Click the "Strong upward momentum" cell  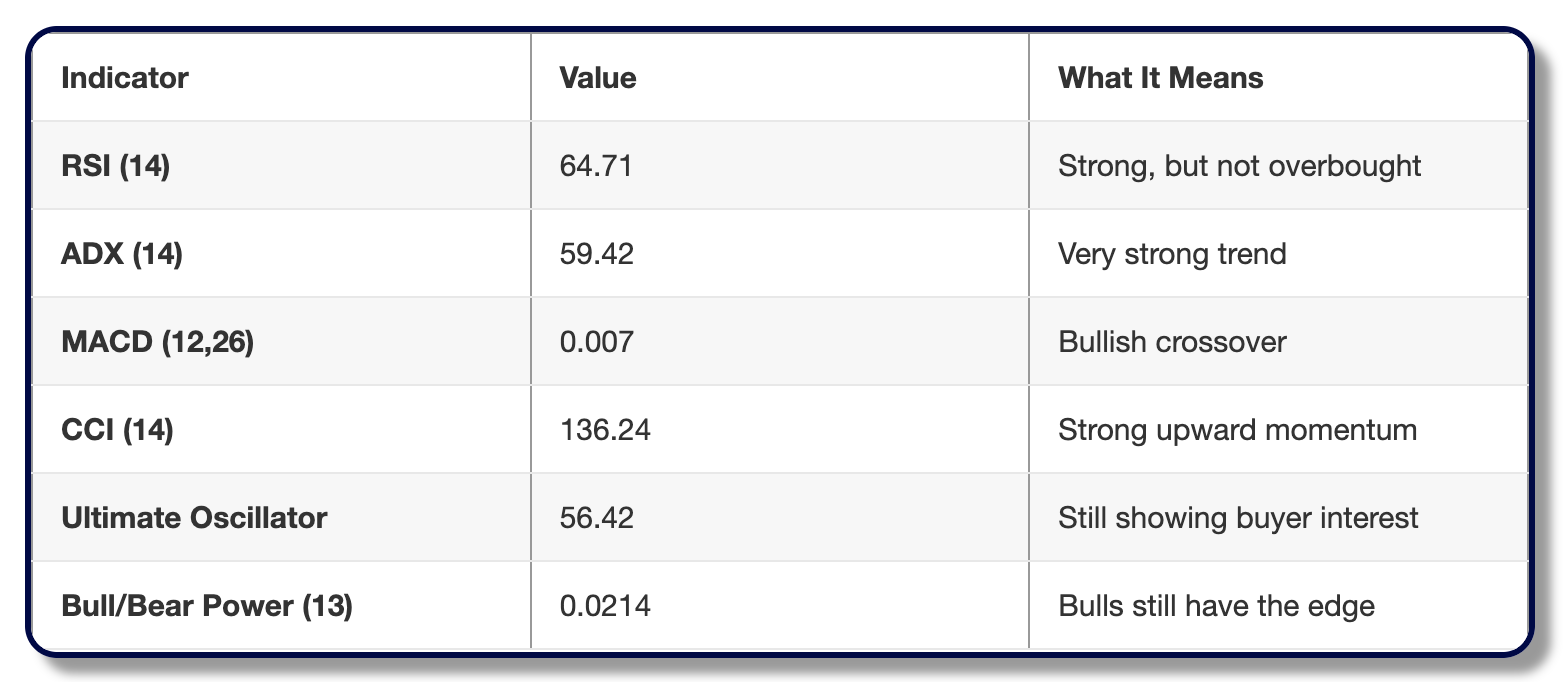click(1237, 430)
